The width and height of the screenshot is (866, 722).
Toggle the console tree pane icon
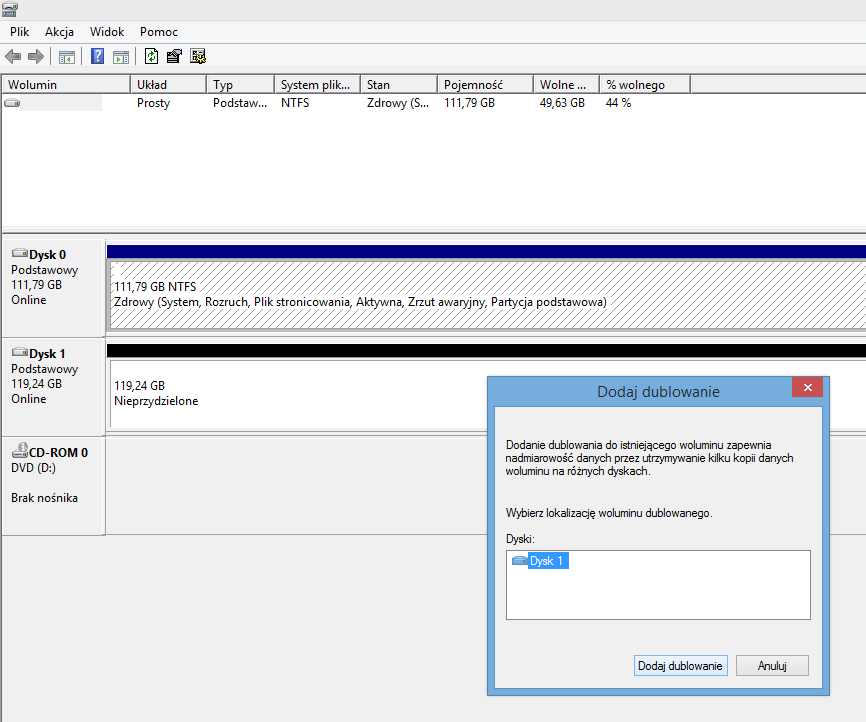click(67, 56)
